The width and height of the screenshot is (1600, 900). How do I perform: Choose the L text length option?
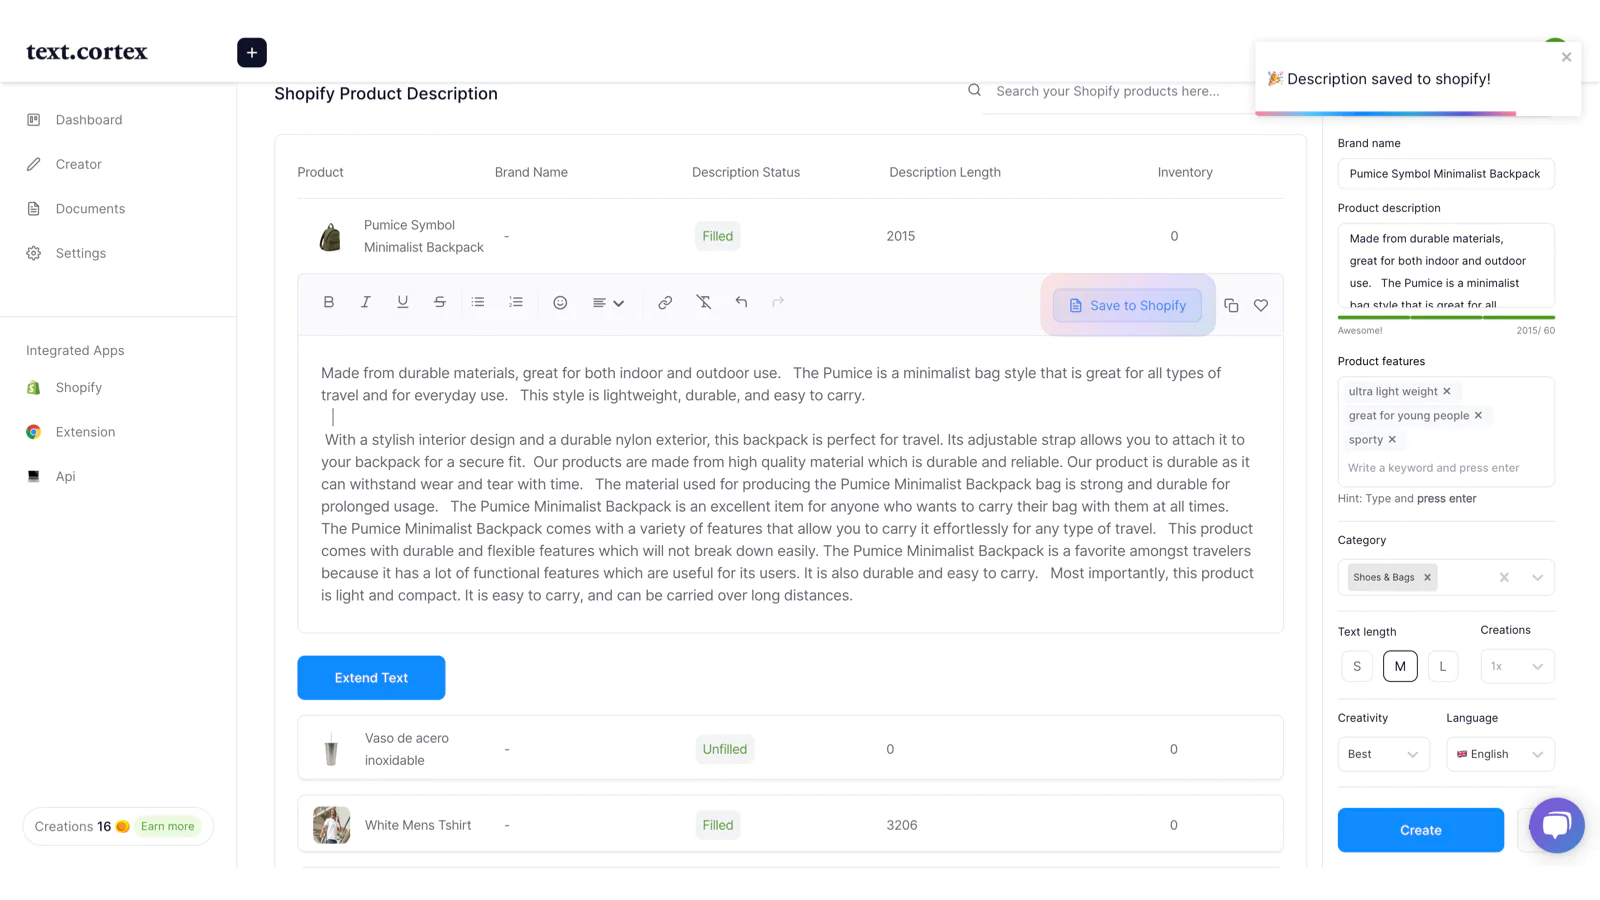[x=1442, y=666]
